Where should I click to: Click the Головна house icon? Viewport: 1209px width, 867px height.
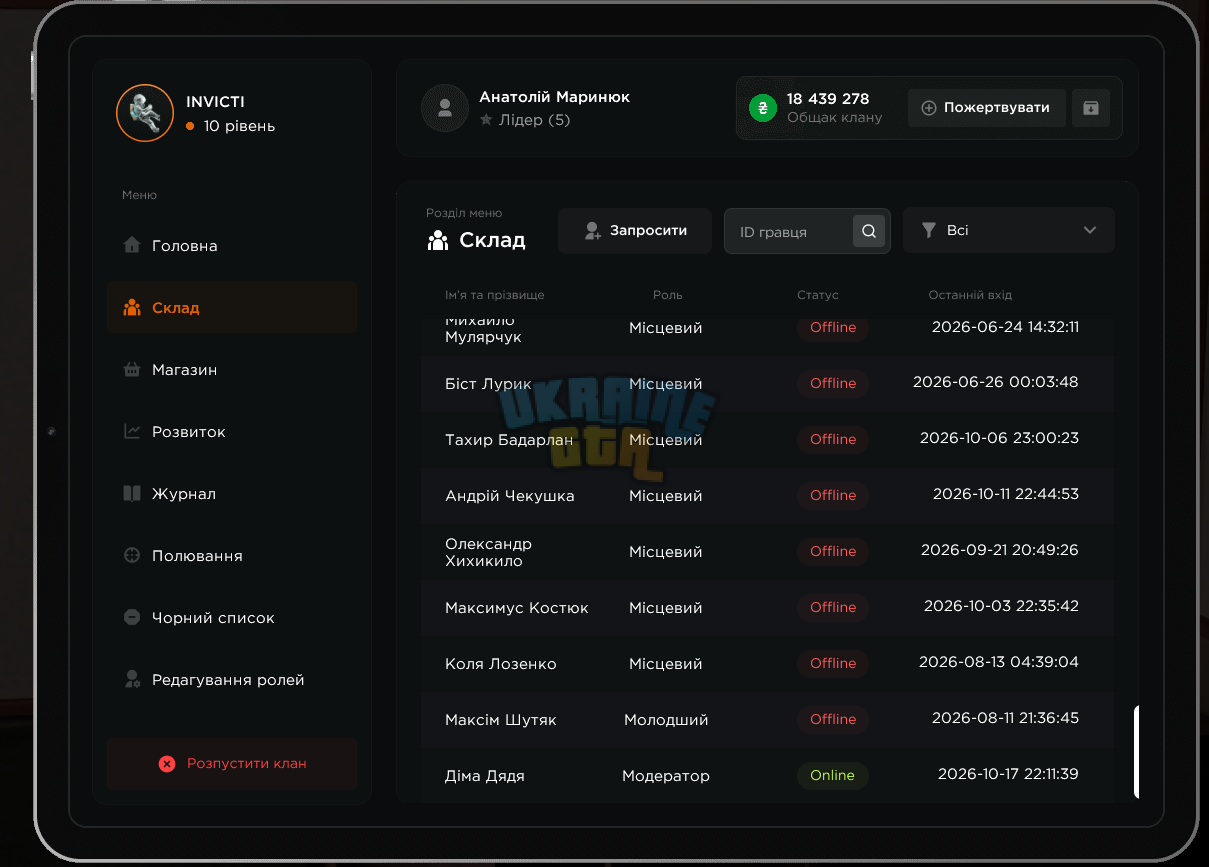point(131,245)
